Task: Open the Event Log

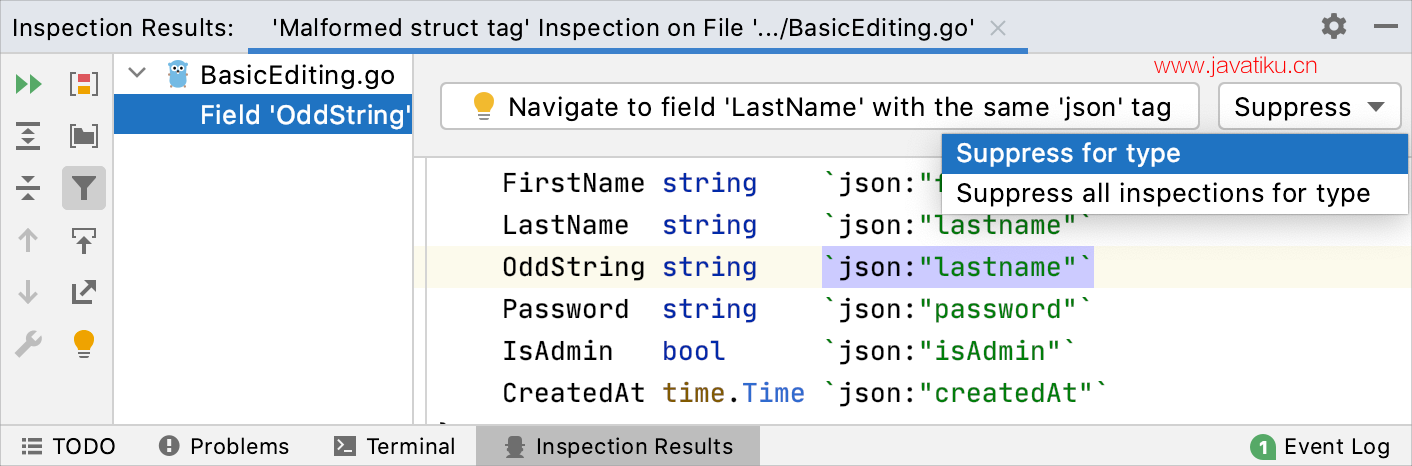Action: coord(1322,446)
